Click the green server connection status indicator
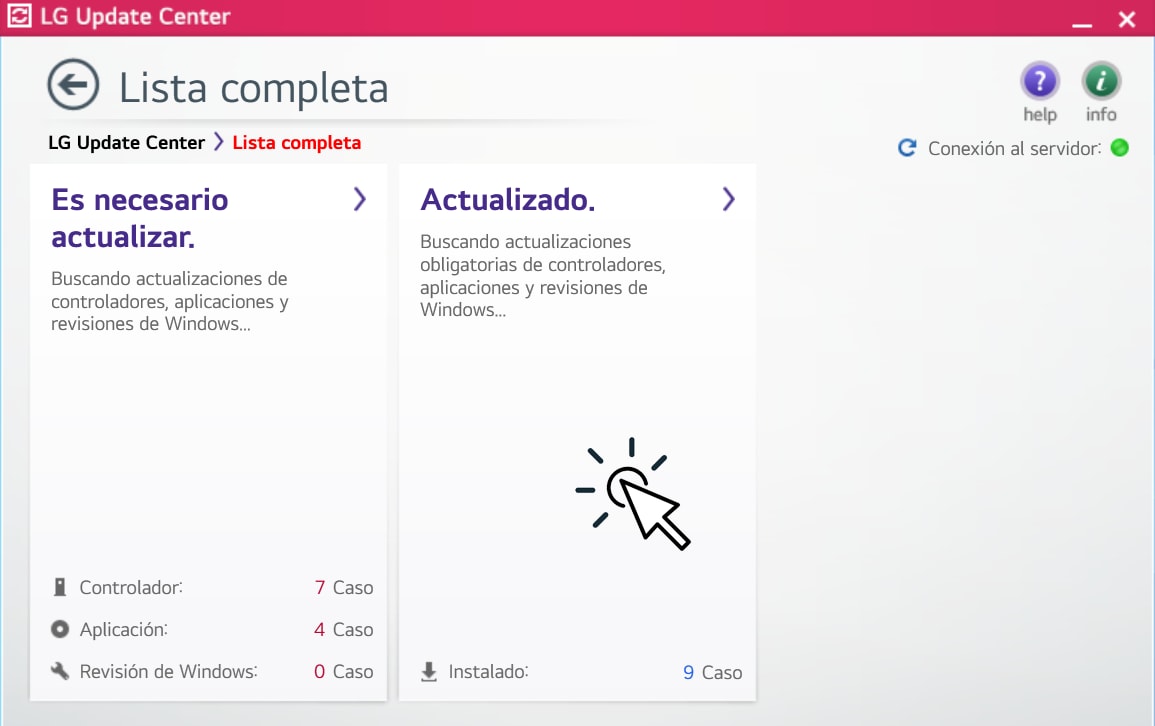1155x726 pixels. [1120, 148]
